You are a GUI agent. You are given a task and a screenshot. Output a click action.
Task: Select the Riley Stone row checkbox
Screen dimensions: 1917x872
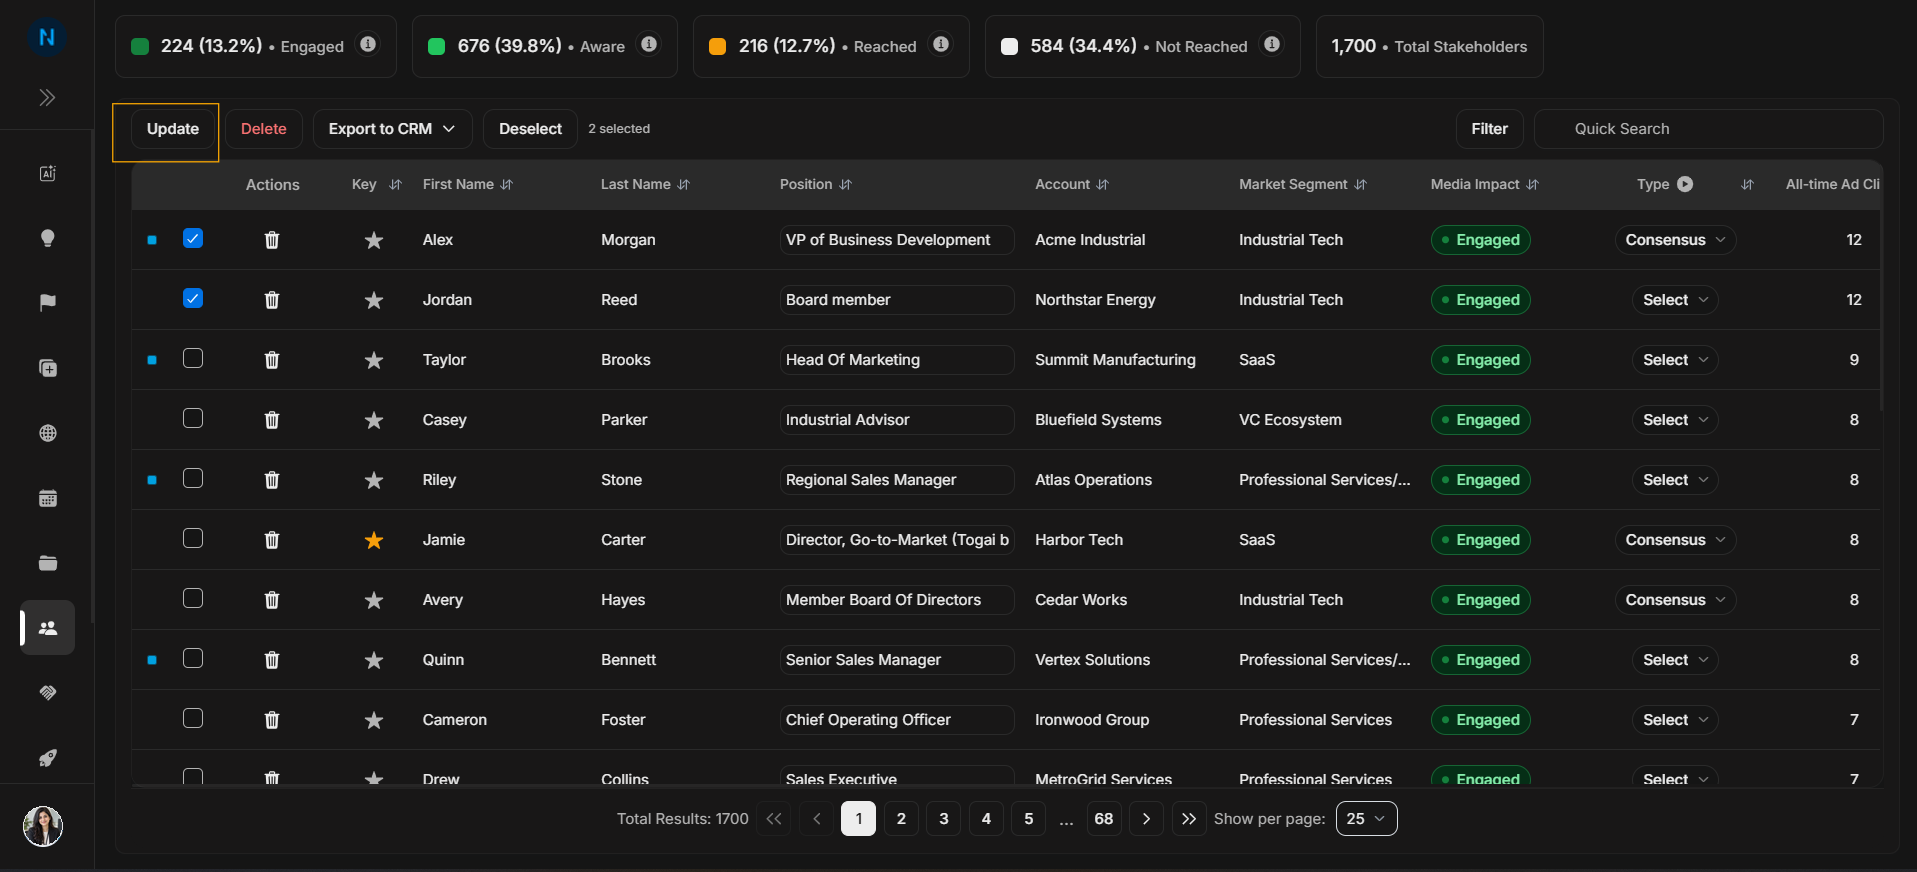(x=193, y=478)
